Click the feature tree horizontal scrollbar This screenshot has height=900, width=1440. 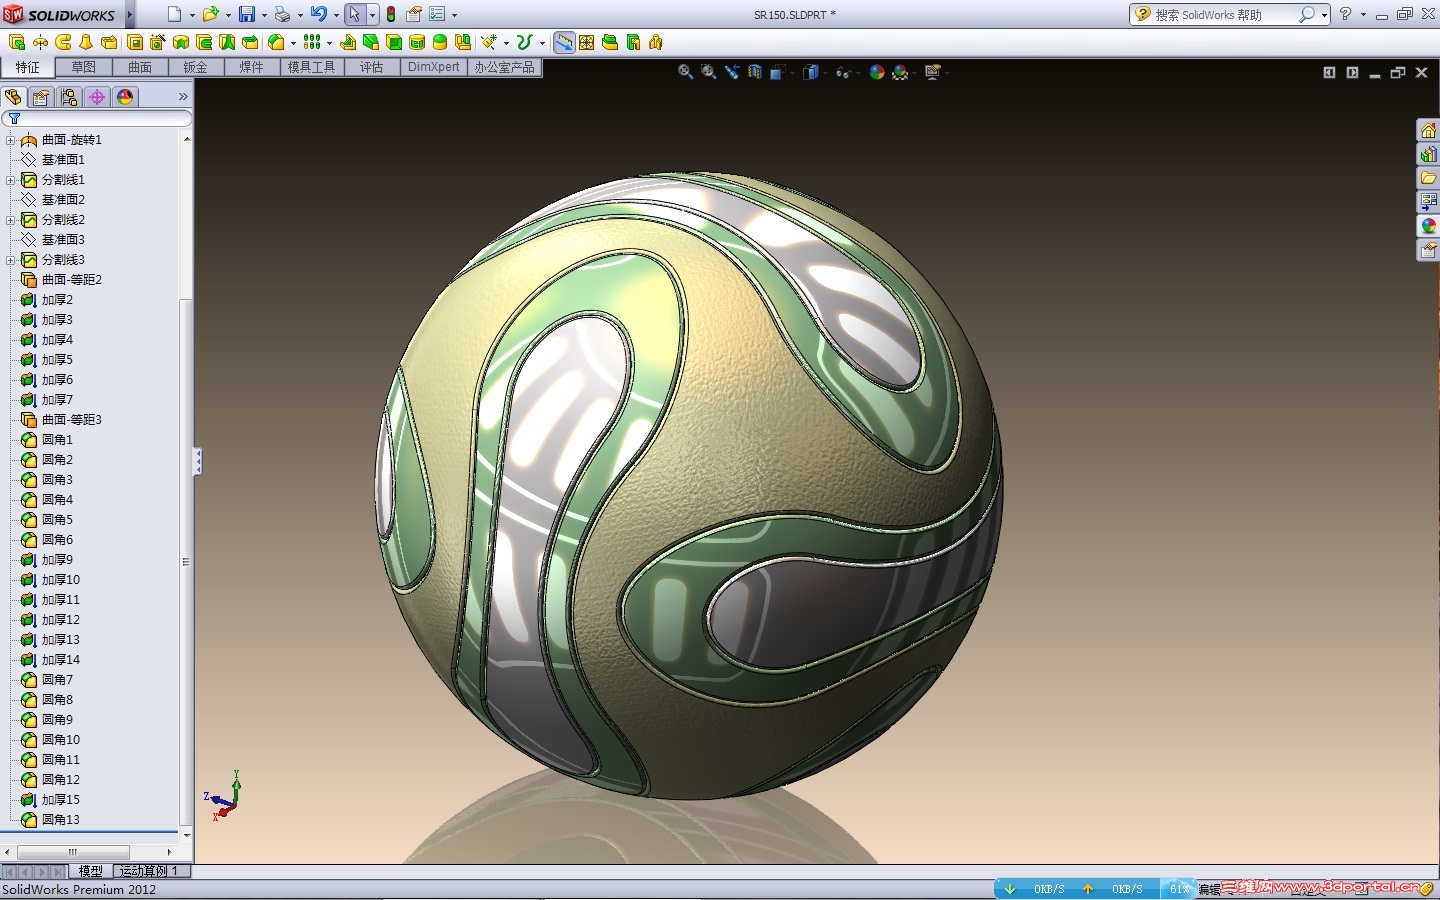coord(72,852)
